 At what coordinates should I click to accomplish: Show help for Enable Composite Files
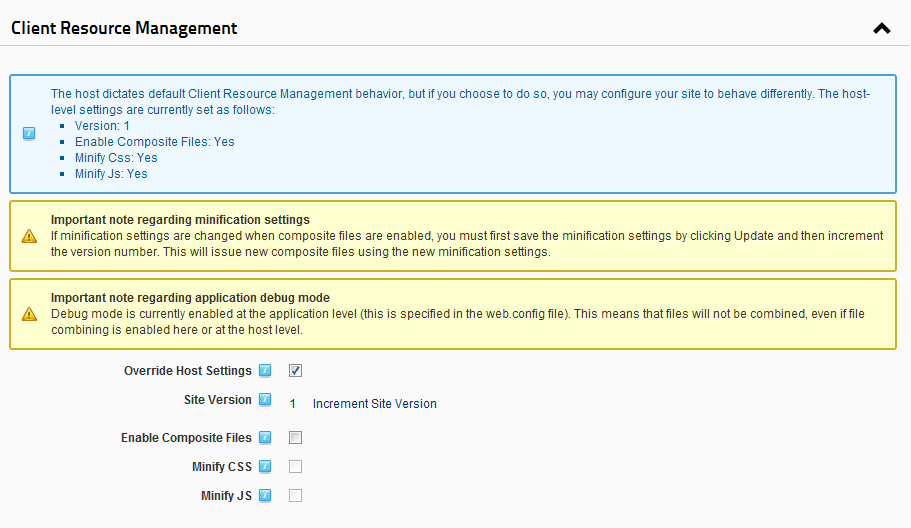(265, 437)
